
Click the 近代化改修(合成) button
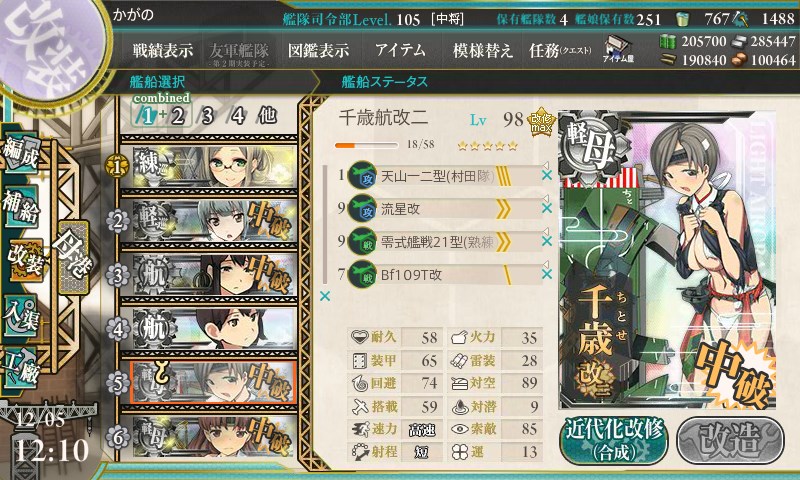pos(614,440)
